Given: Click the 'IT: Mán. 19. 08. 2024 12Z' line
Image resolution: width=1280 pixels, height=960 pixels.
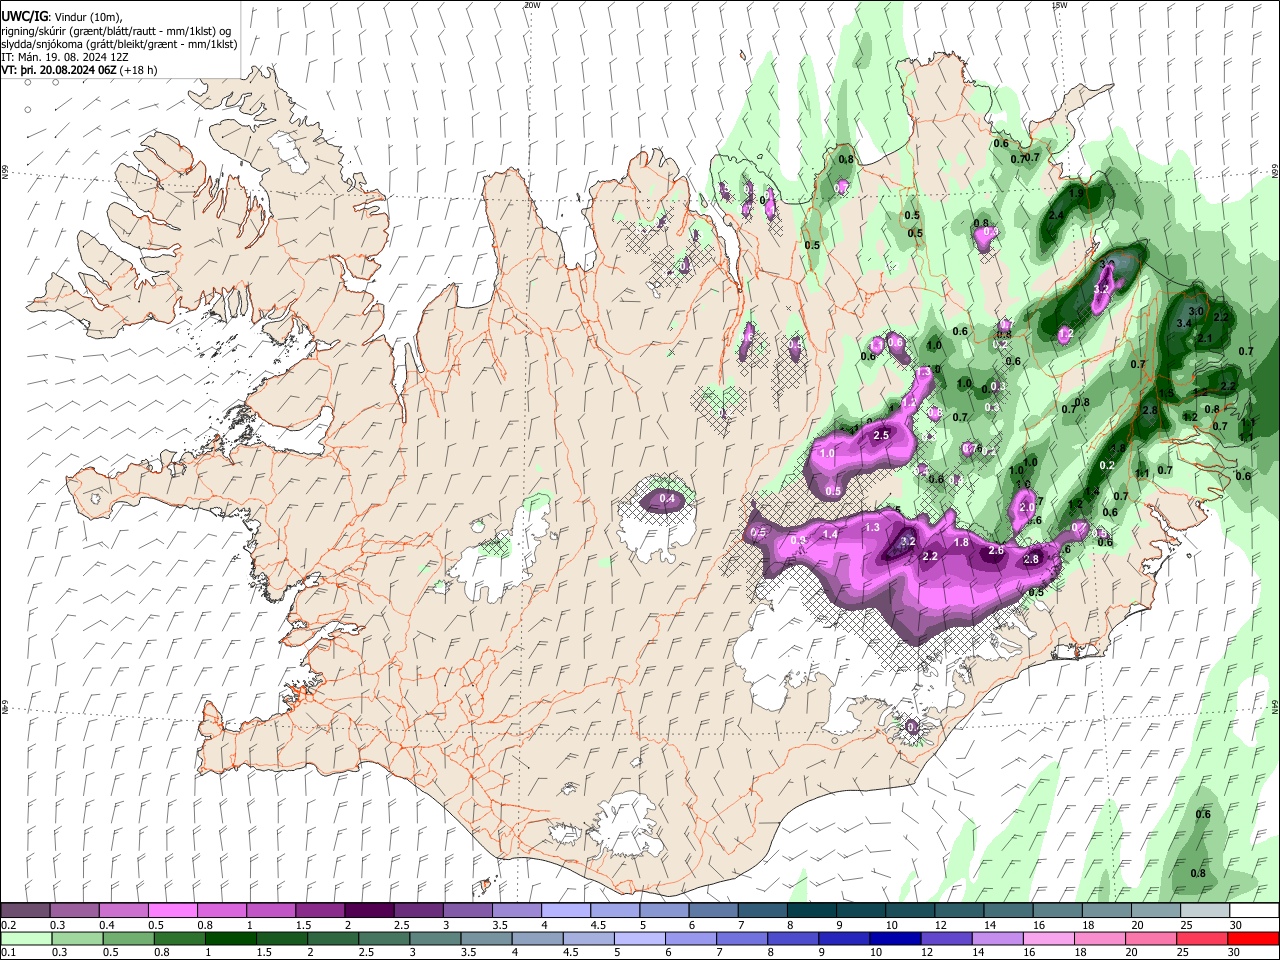Looking at the screenshot, I should (x=65, y=58).
